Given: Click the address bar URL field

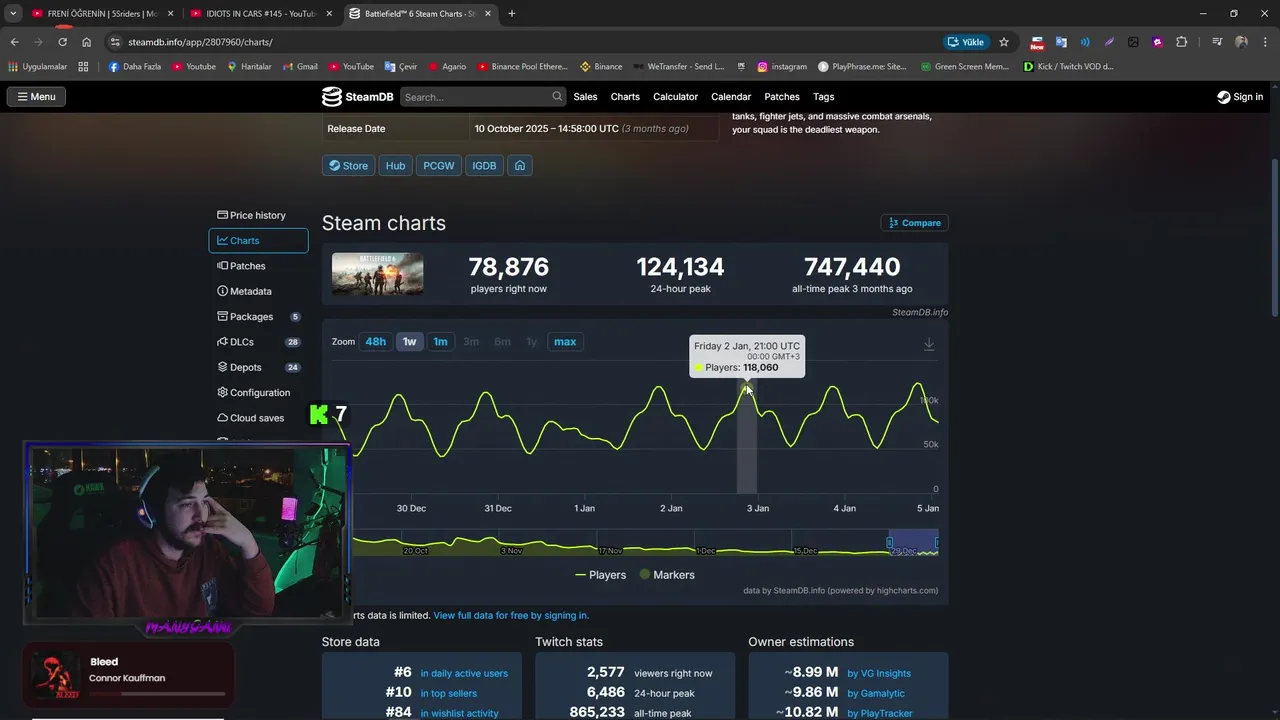Looking at the screenshot, I should (520, 42).
